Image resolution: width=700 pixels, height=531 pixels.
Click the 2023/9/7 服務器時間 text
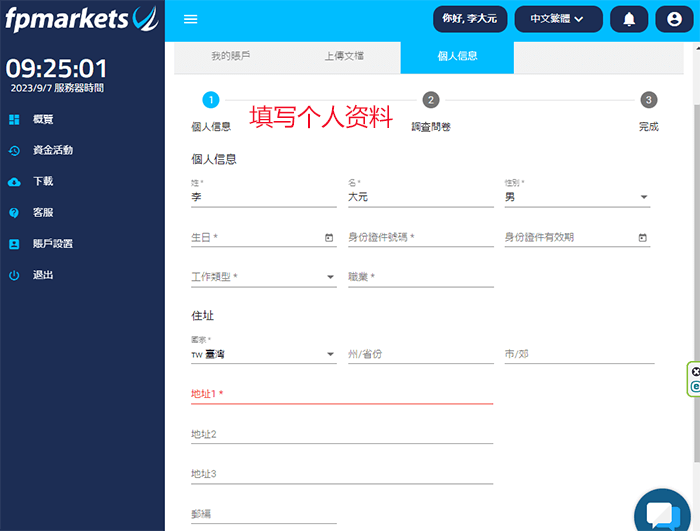coord(57,88)
